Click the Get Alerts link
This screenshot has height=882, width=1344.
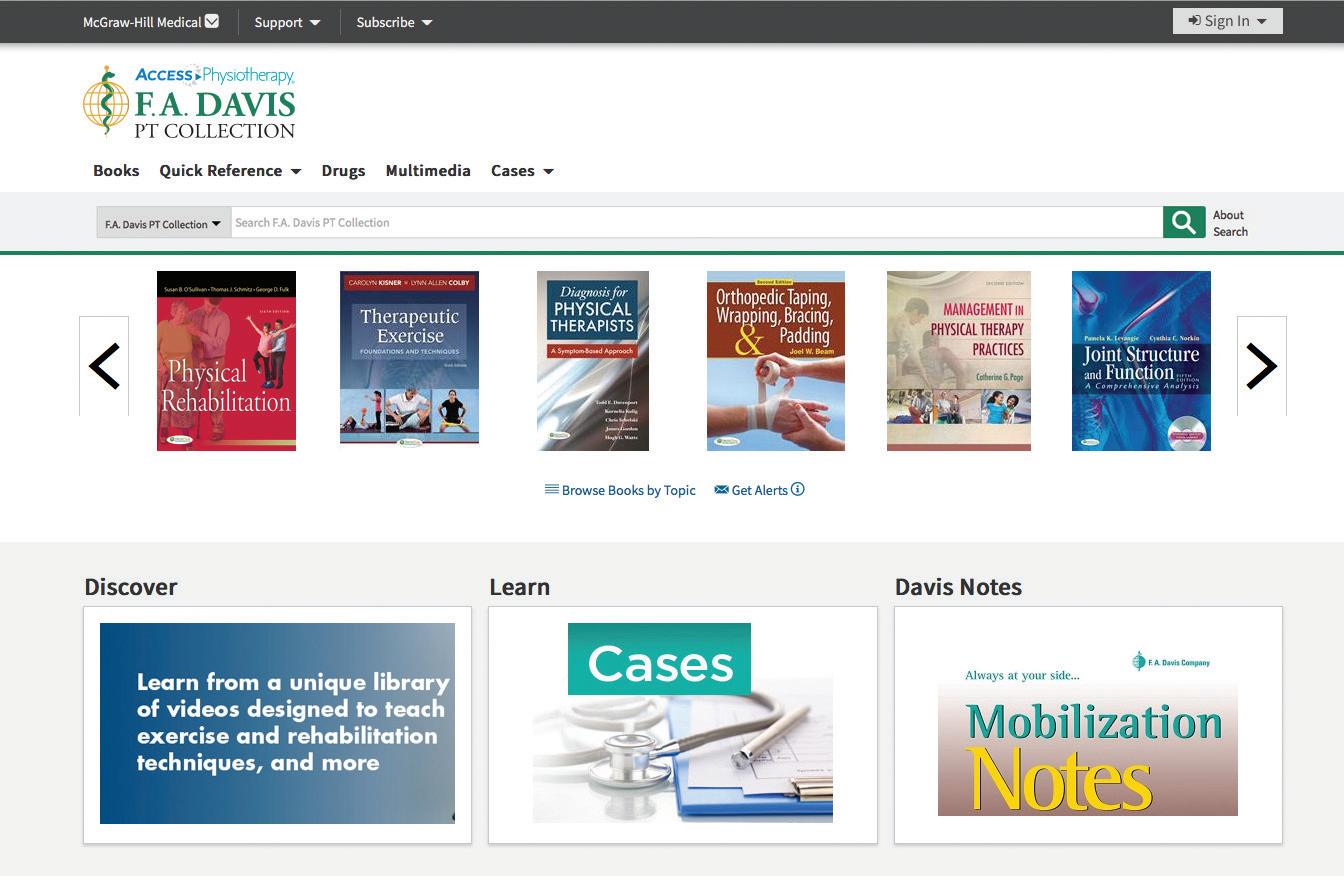pos(751,490)
